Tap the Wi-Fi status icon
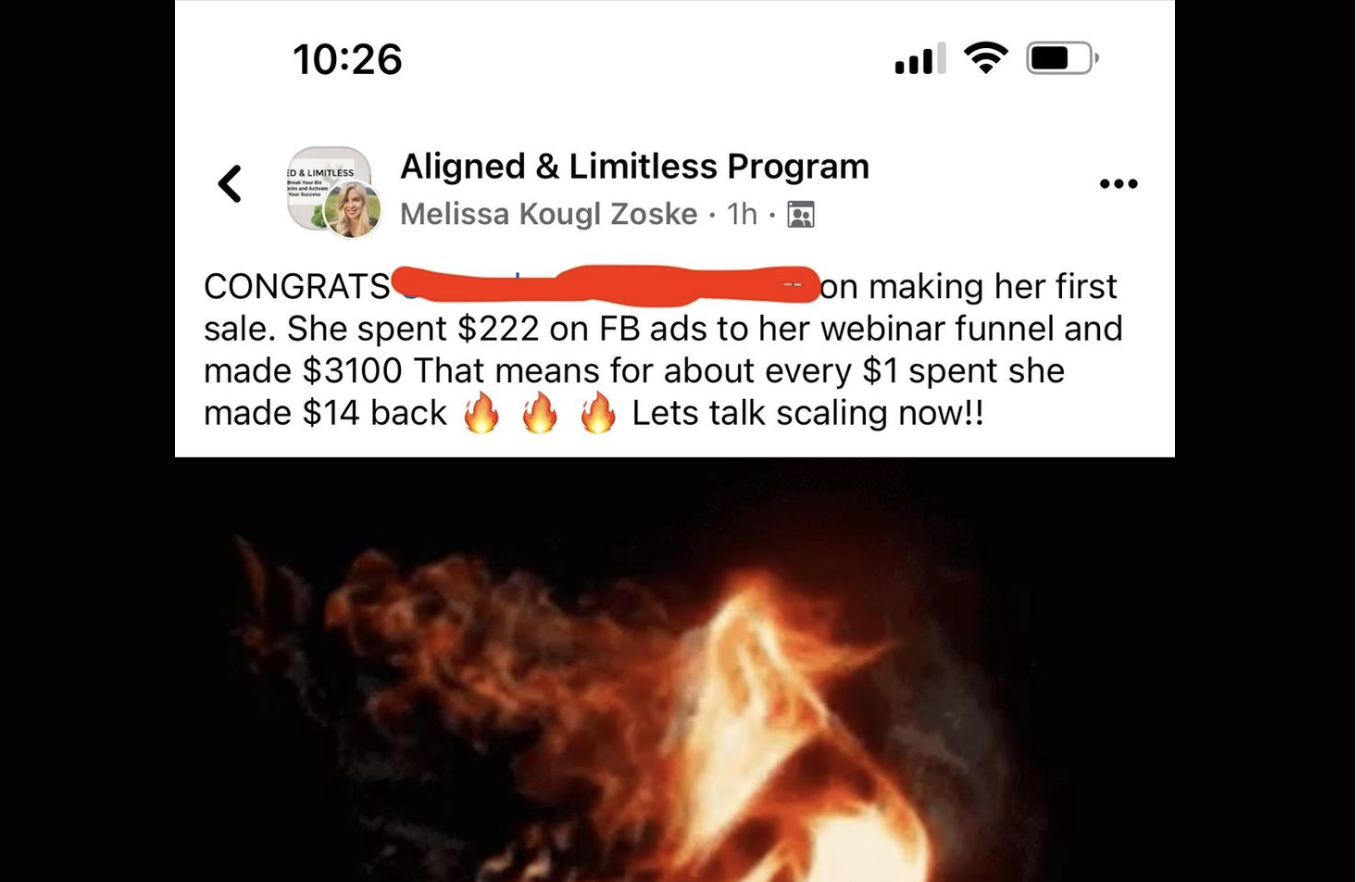 point(987,59)
